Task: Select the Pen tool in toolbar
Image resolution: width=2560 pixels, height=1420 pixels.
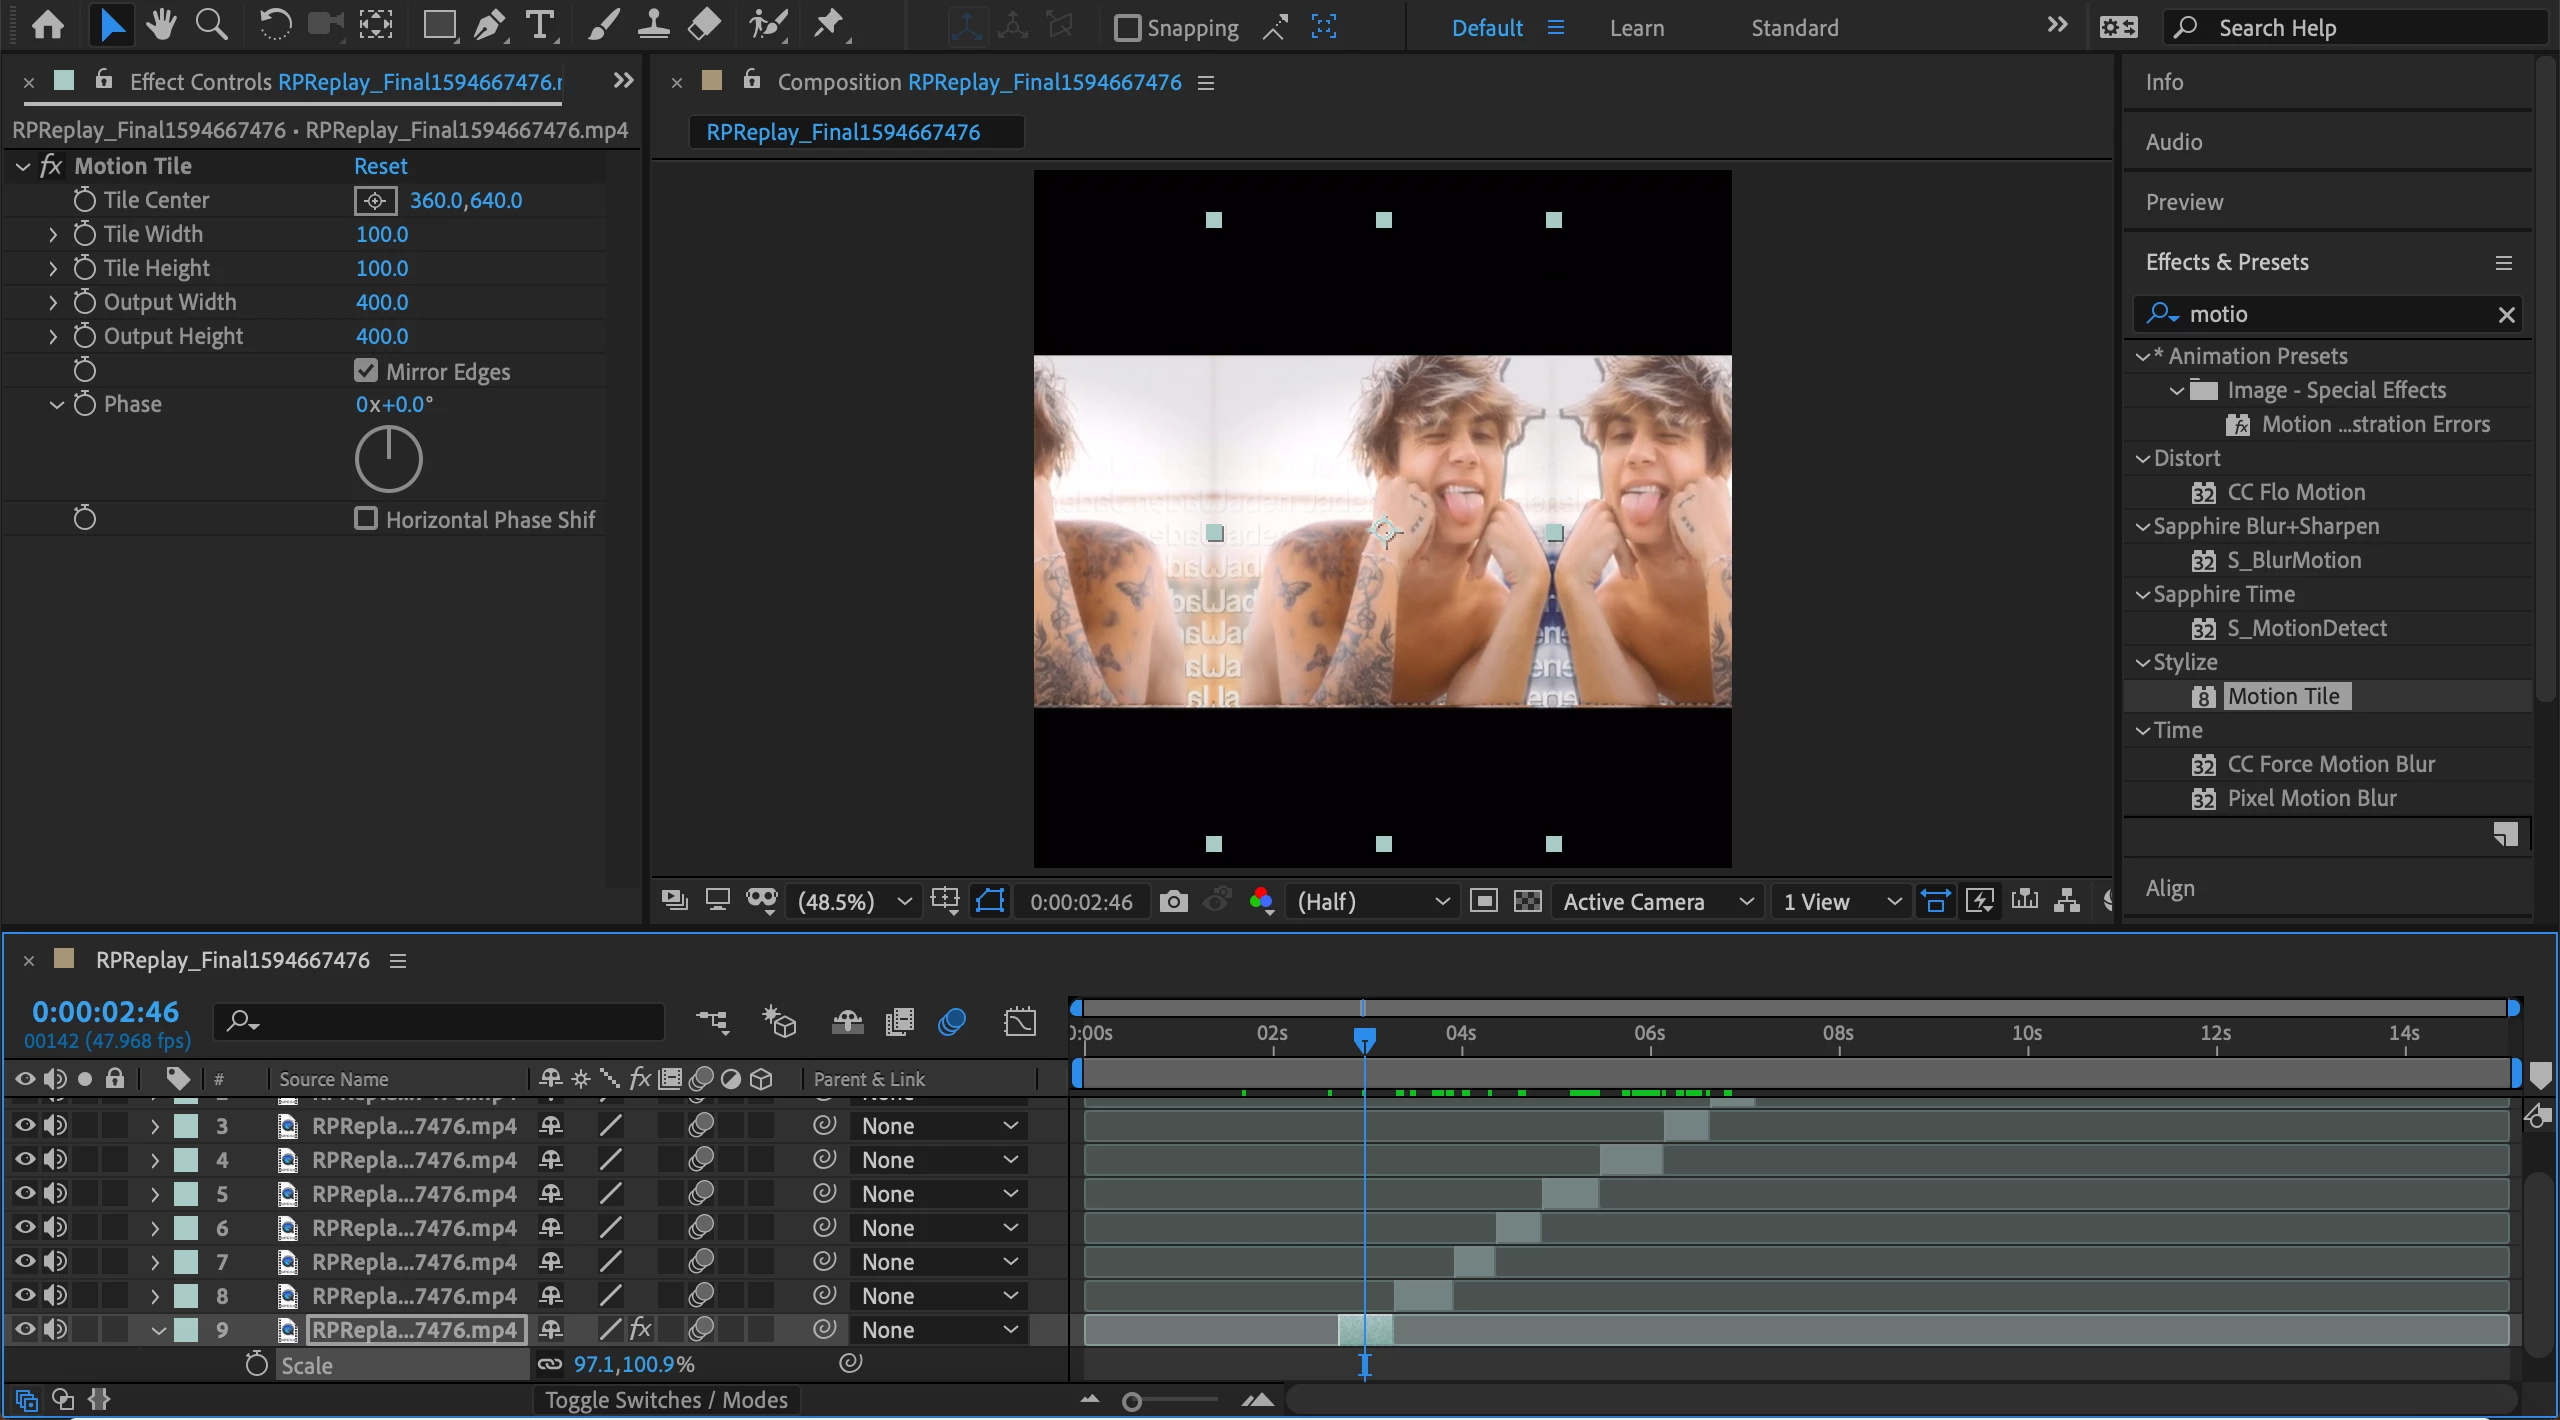Action: tap(489, 26)
